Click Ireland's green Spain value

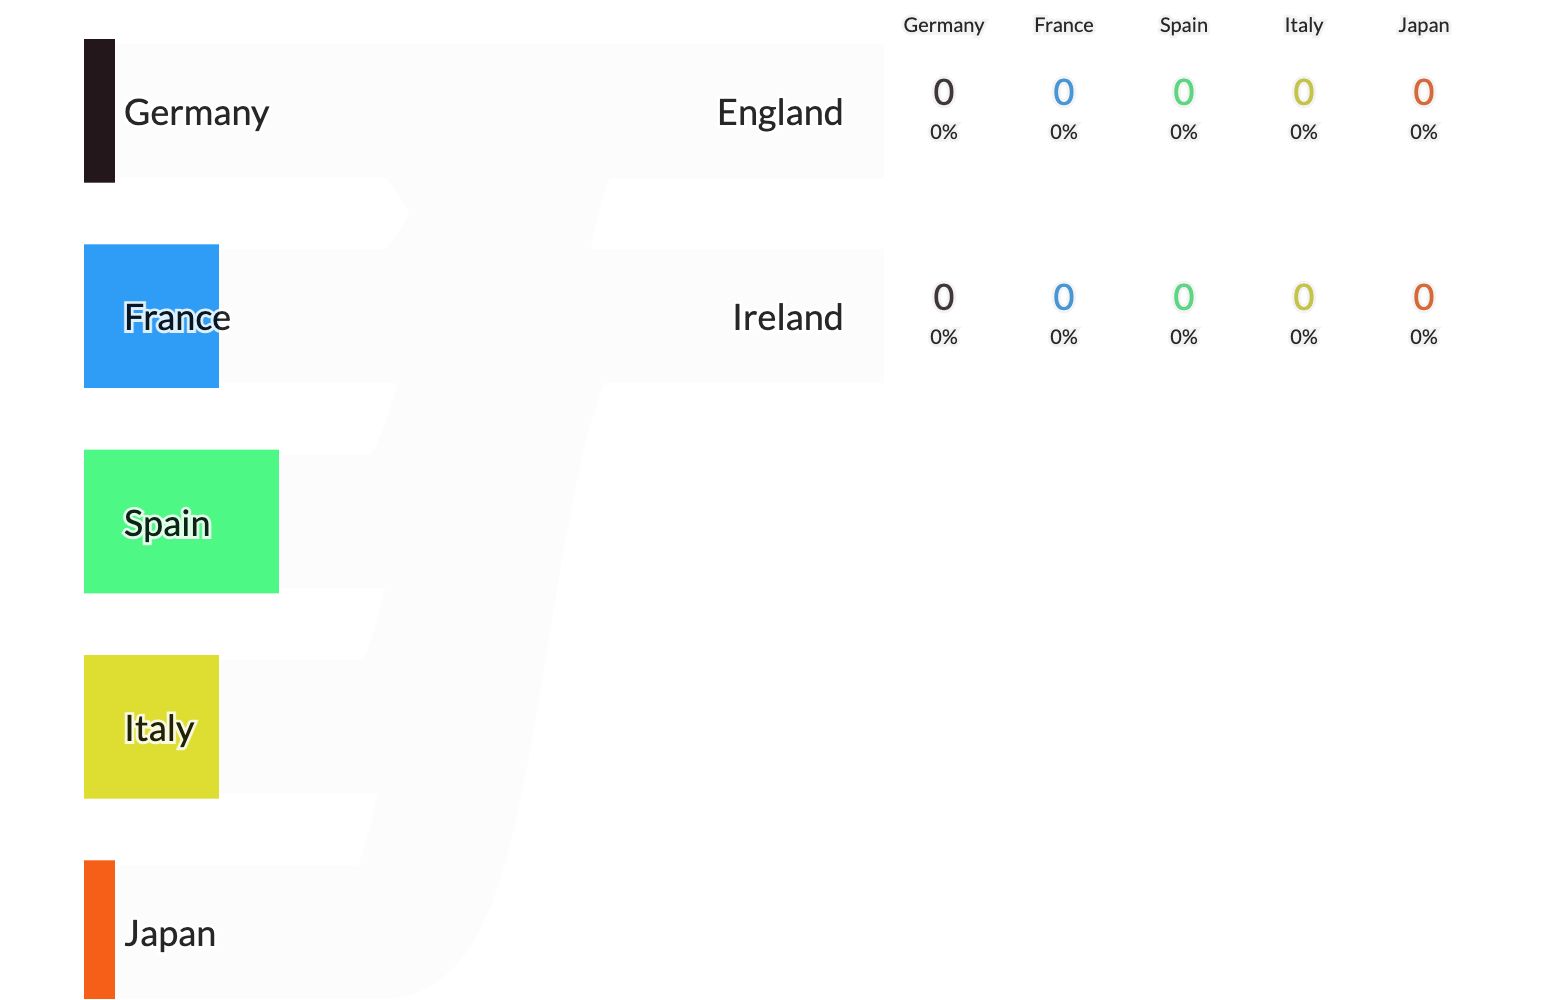1184,297
